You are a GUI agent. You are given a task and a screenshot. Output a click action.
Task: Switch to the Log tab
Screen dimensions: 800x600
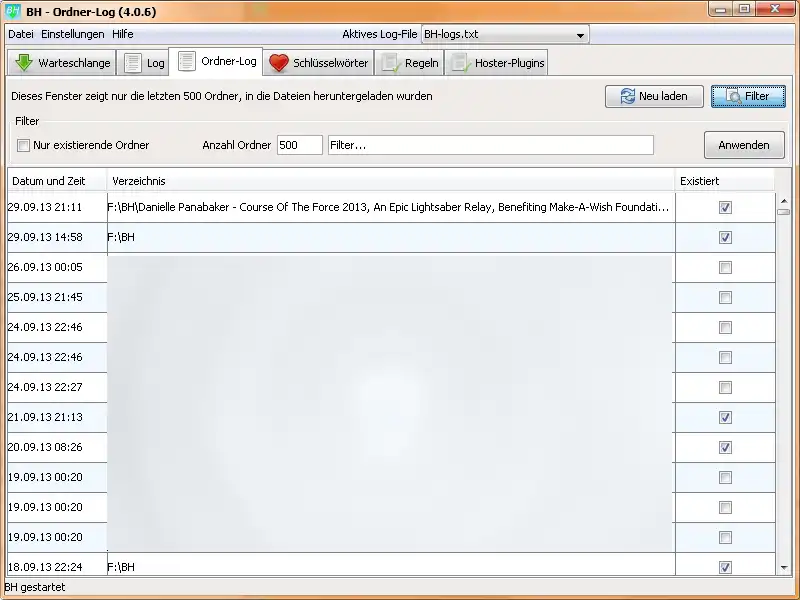[x=143, y=63]
